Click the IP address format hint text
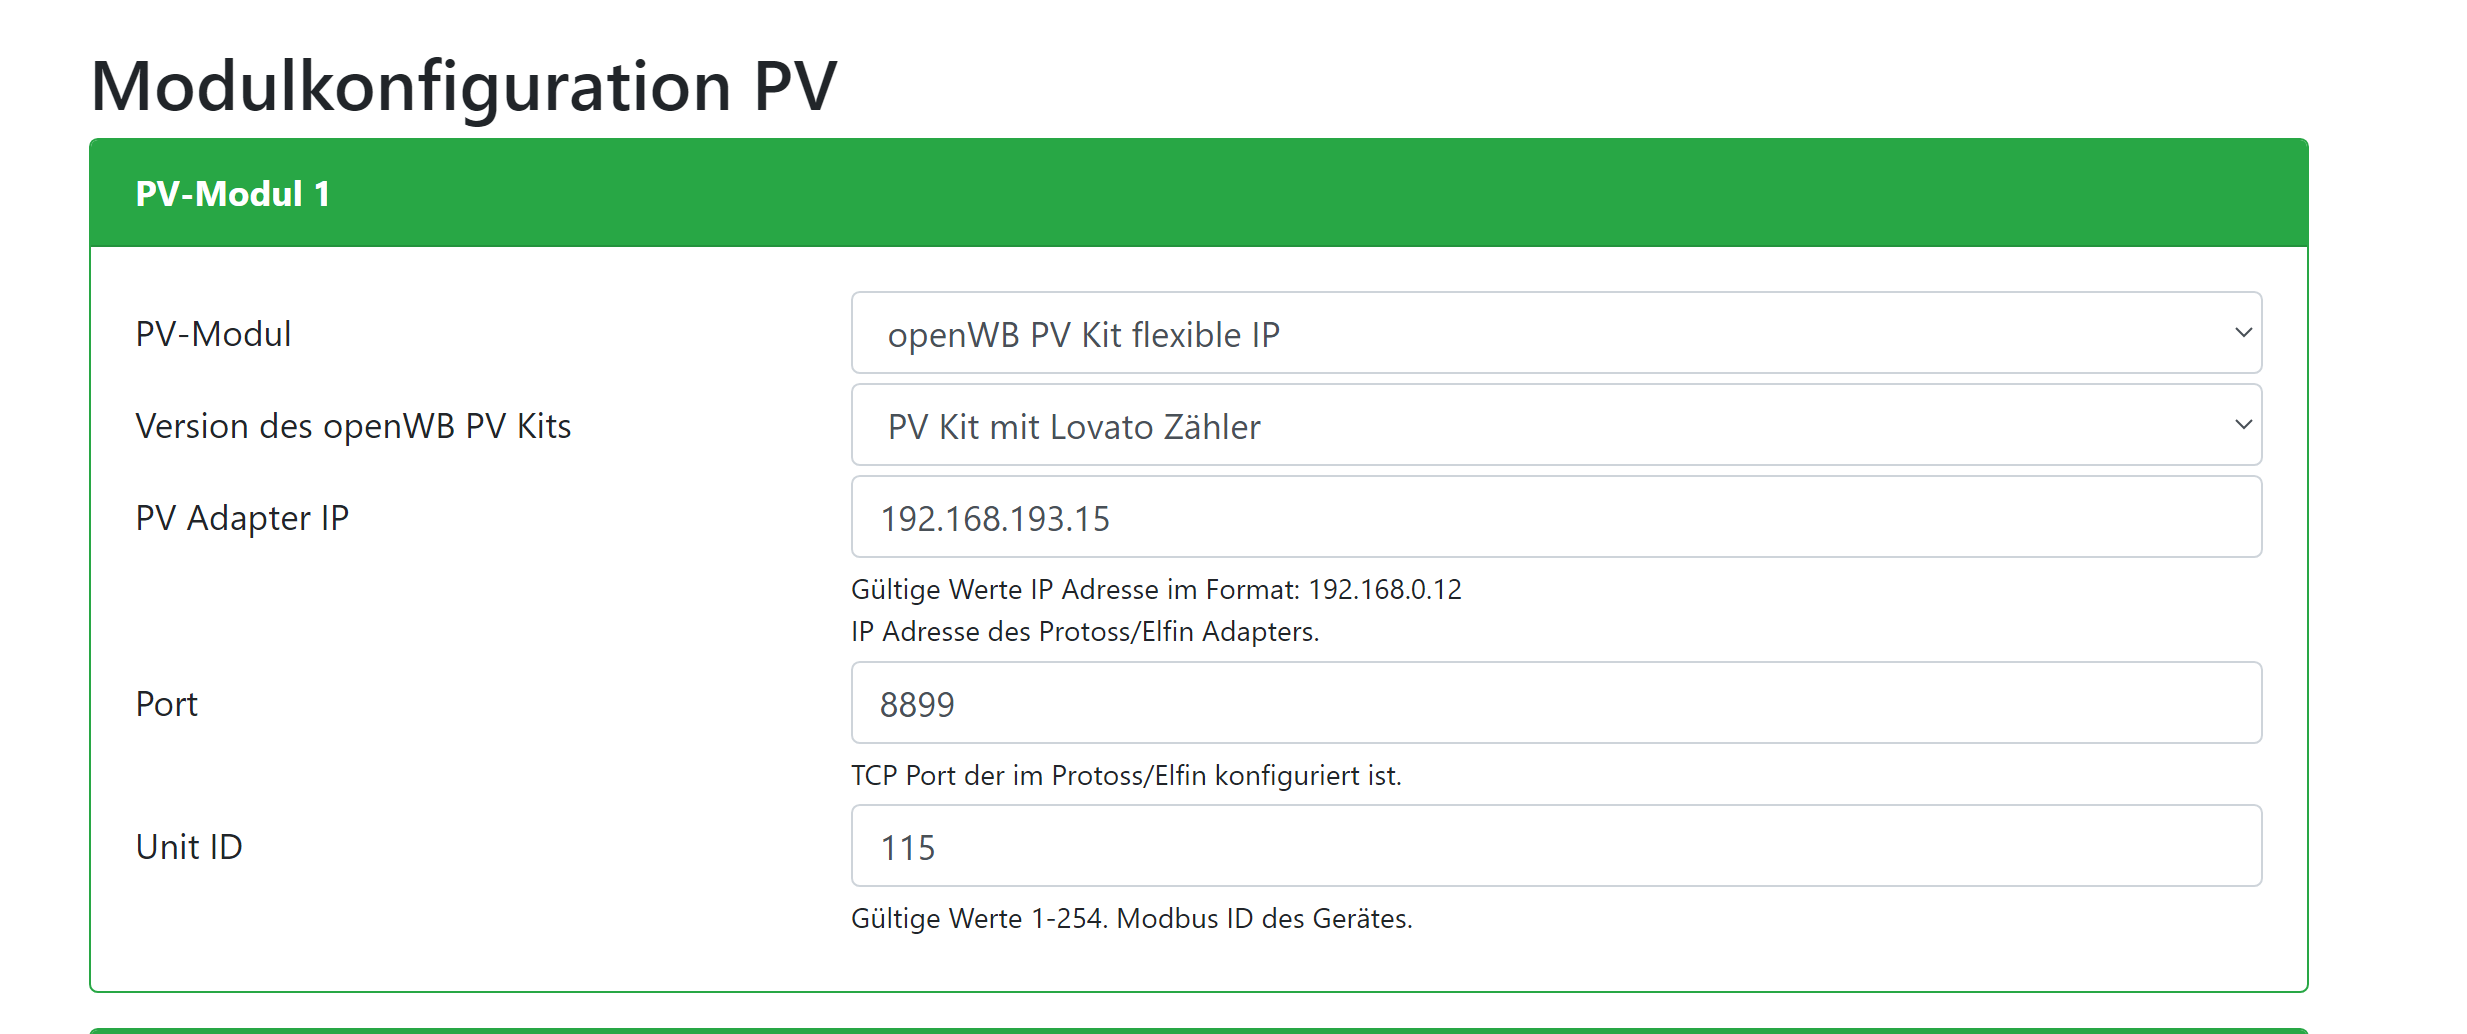The image size is (2467, 1034). [1155, 590]
